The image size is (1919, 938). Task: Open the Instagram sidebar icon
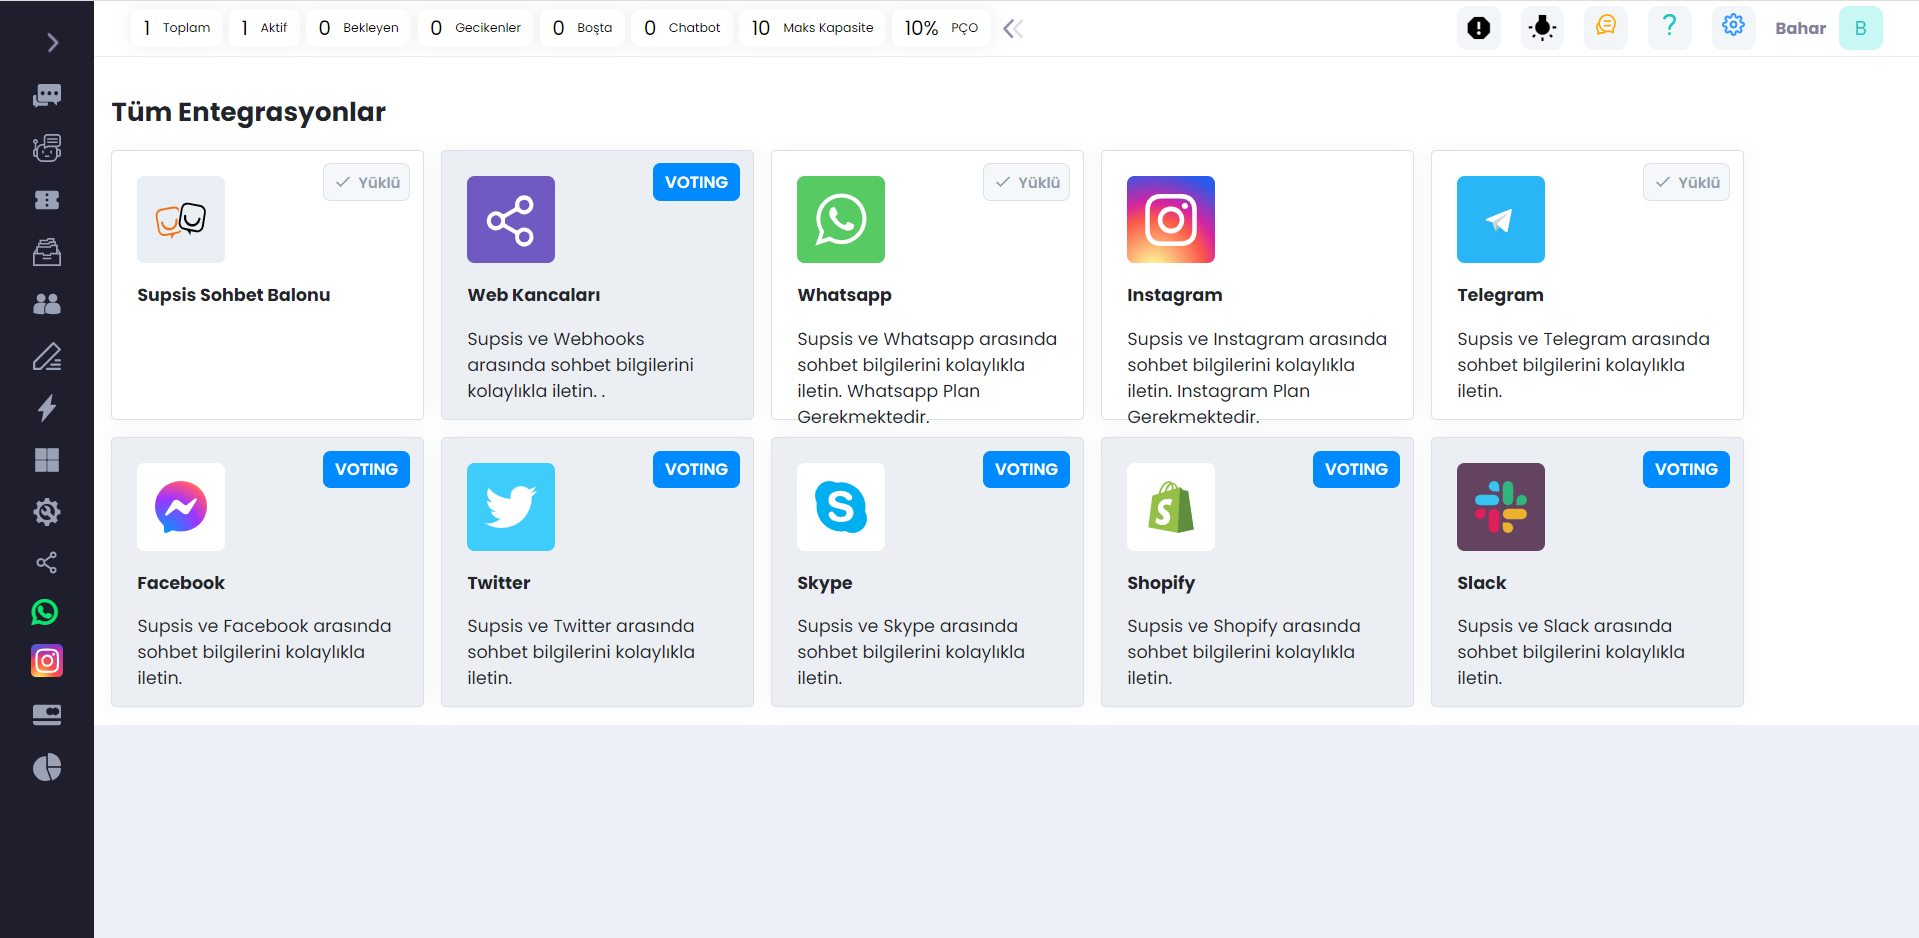47,661
